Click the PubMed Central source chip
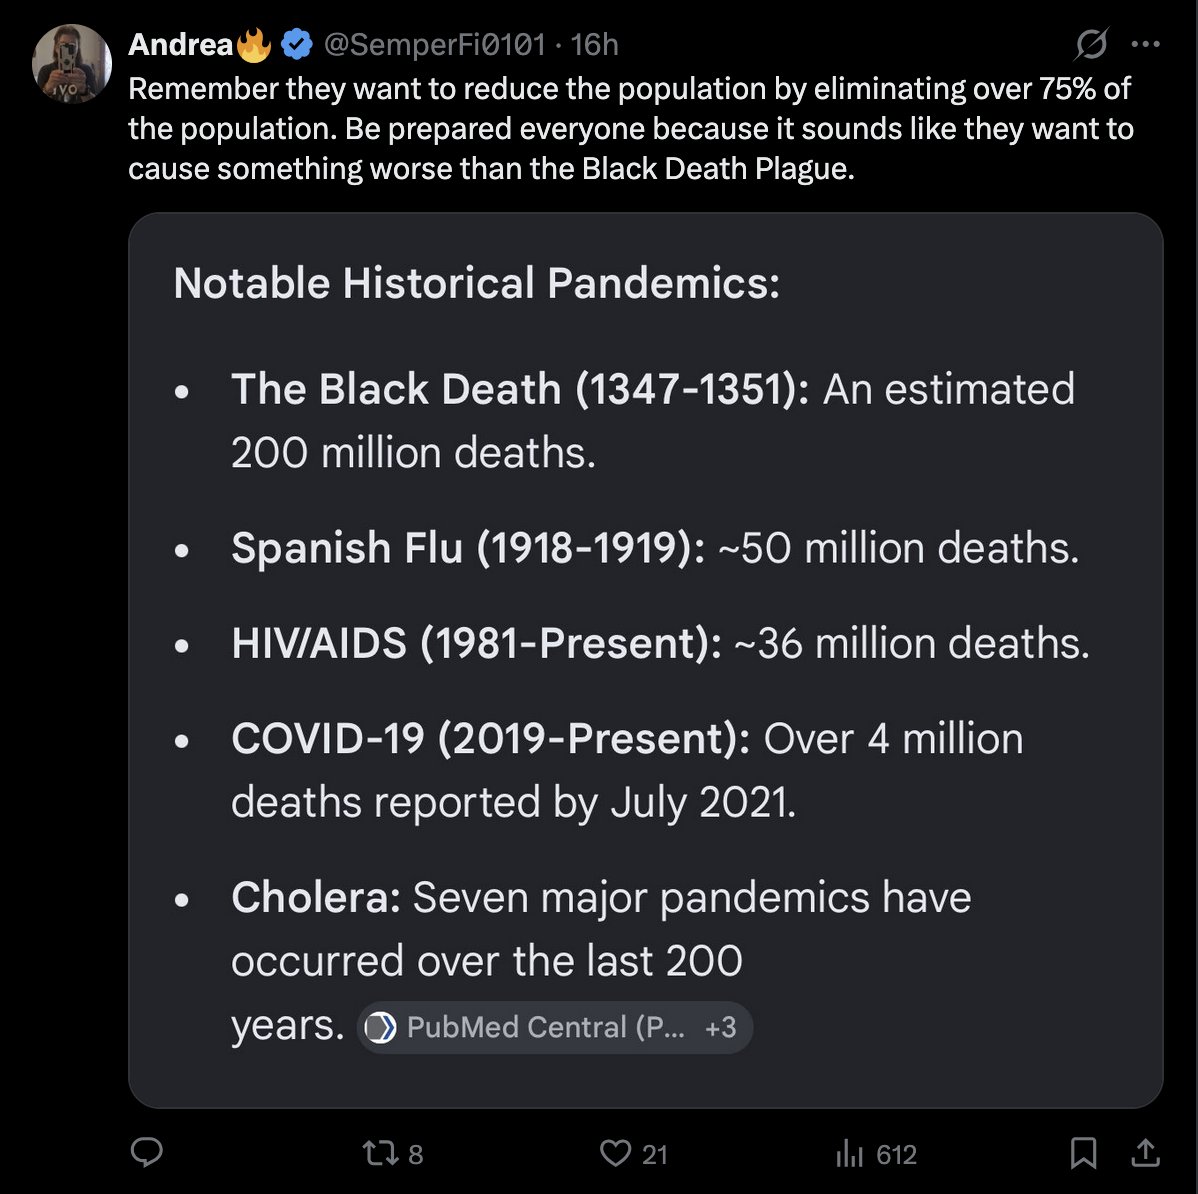1198x1194 pixels. pyautogui.click(x=526, y=1027)
